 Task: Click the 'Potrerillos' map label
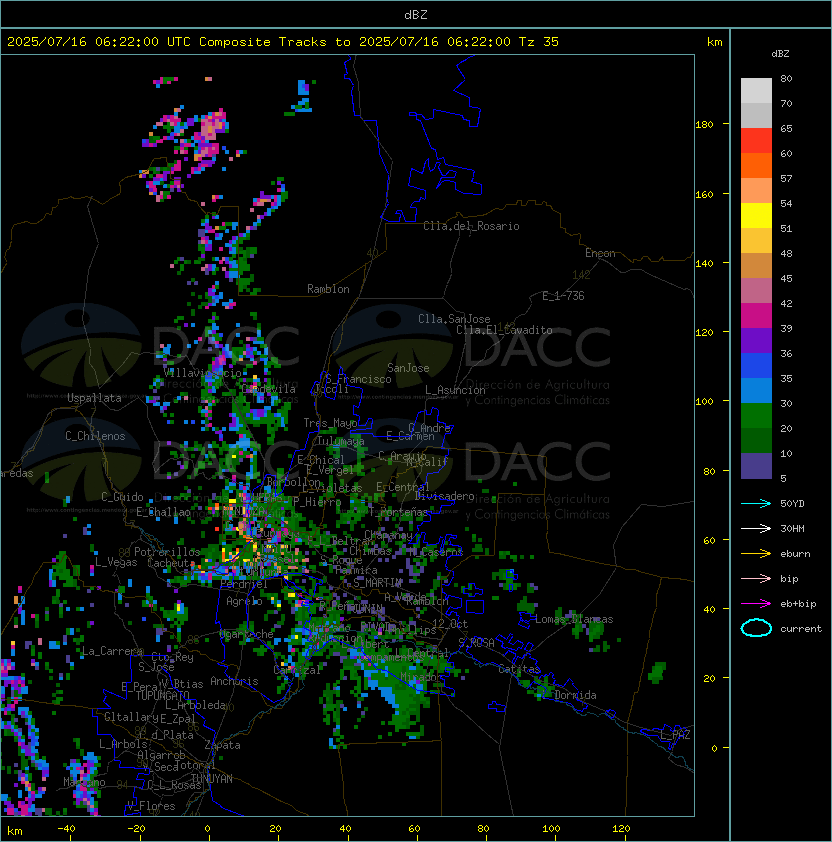(x=167, y=551)
